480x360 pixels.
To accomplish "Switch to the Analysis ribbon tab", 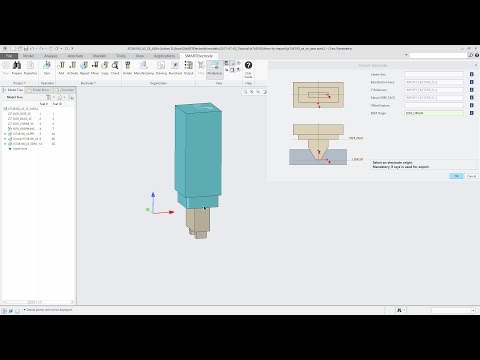I will point(51,56).
